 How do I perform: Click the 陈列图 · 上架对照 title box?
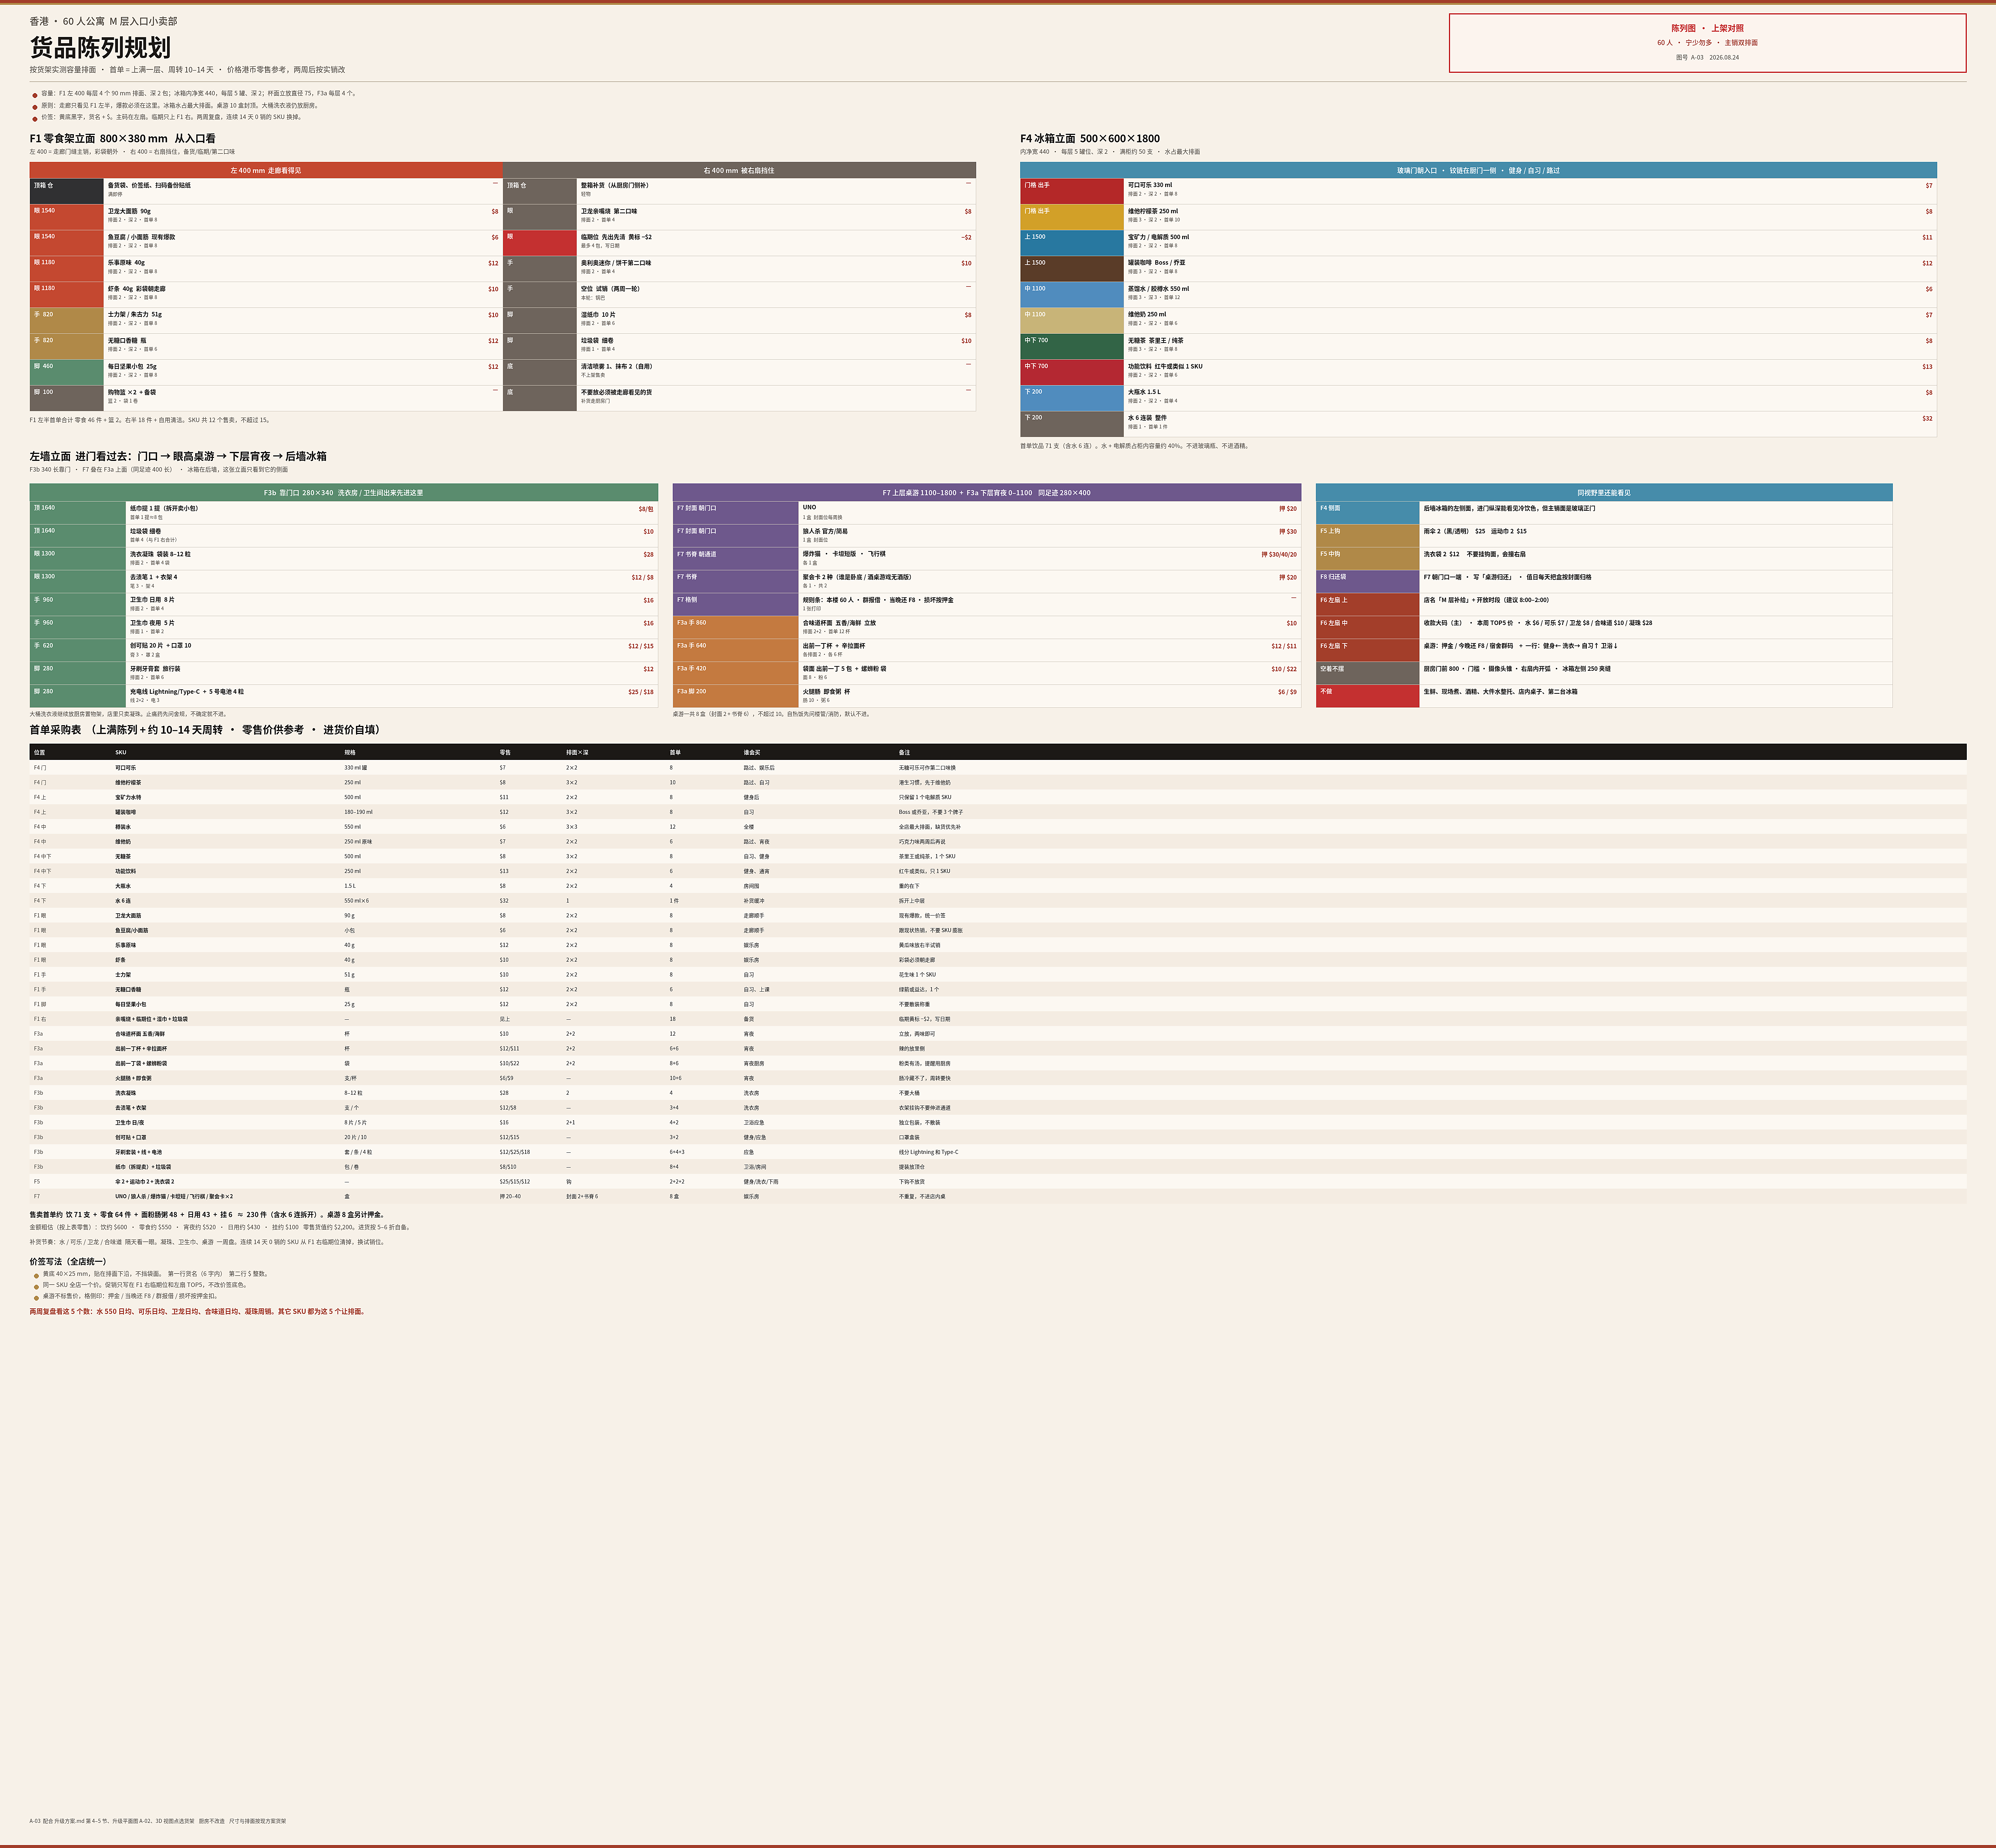tap(1707, 43)
